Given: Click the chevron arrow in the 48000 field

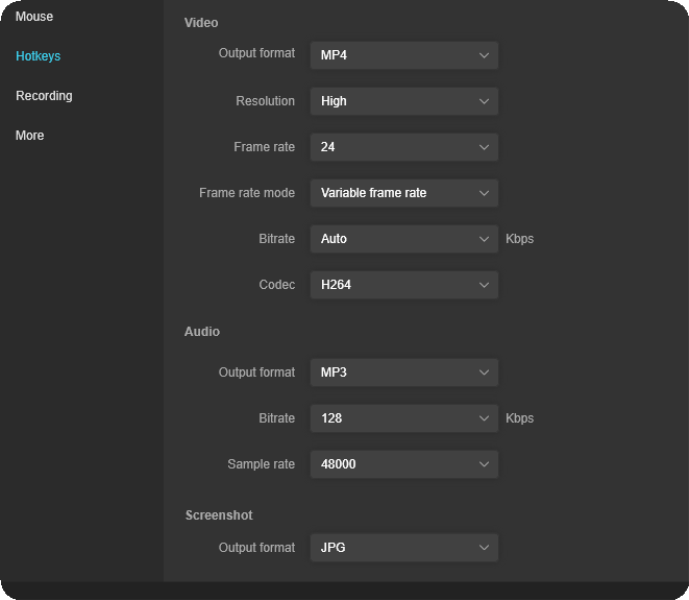Looking at the screenshot, I should [x=484, y=464].
